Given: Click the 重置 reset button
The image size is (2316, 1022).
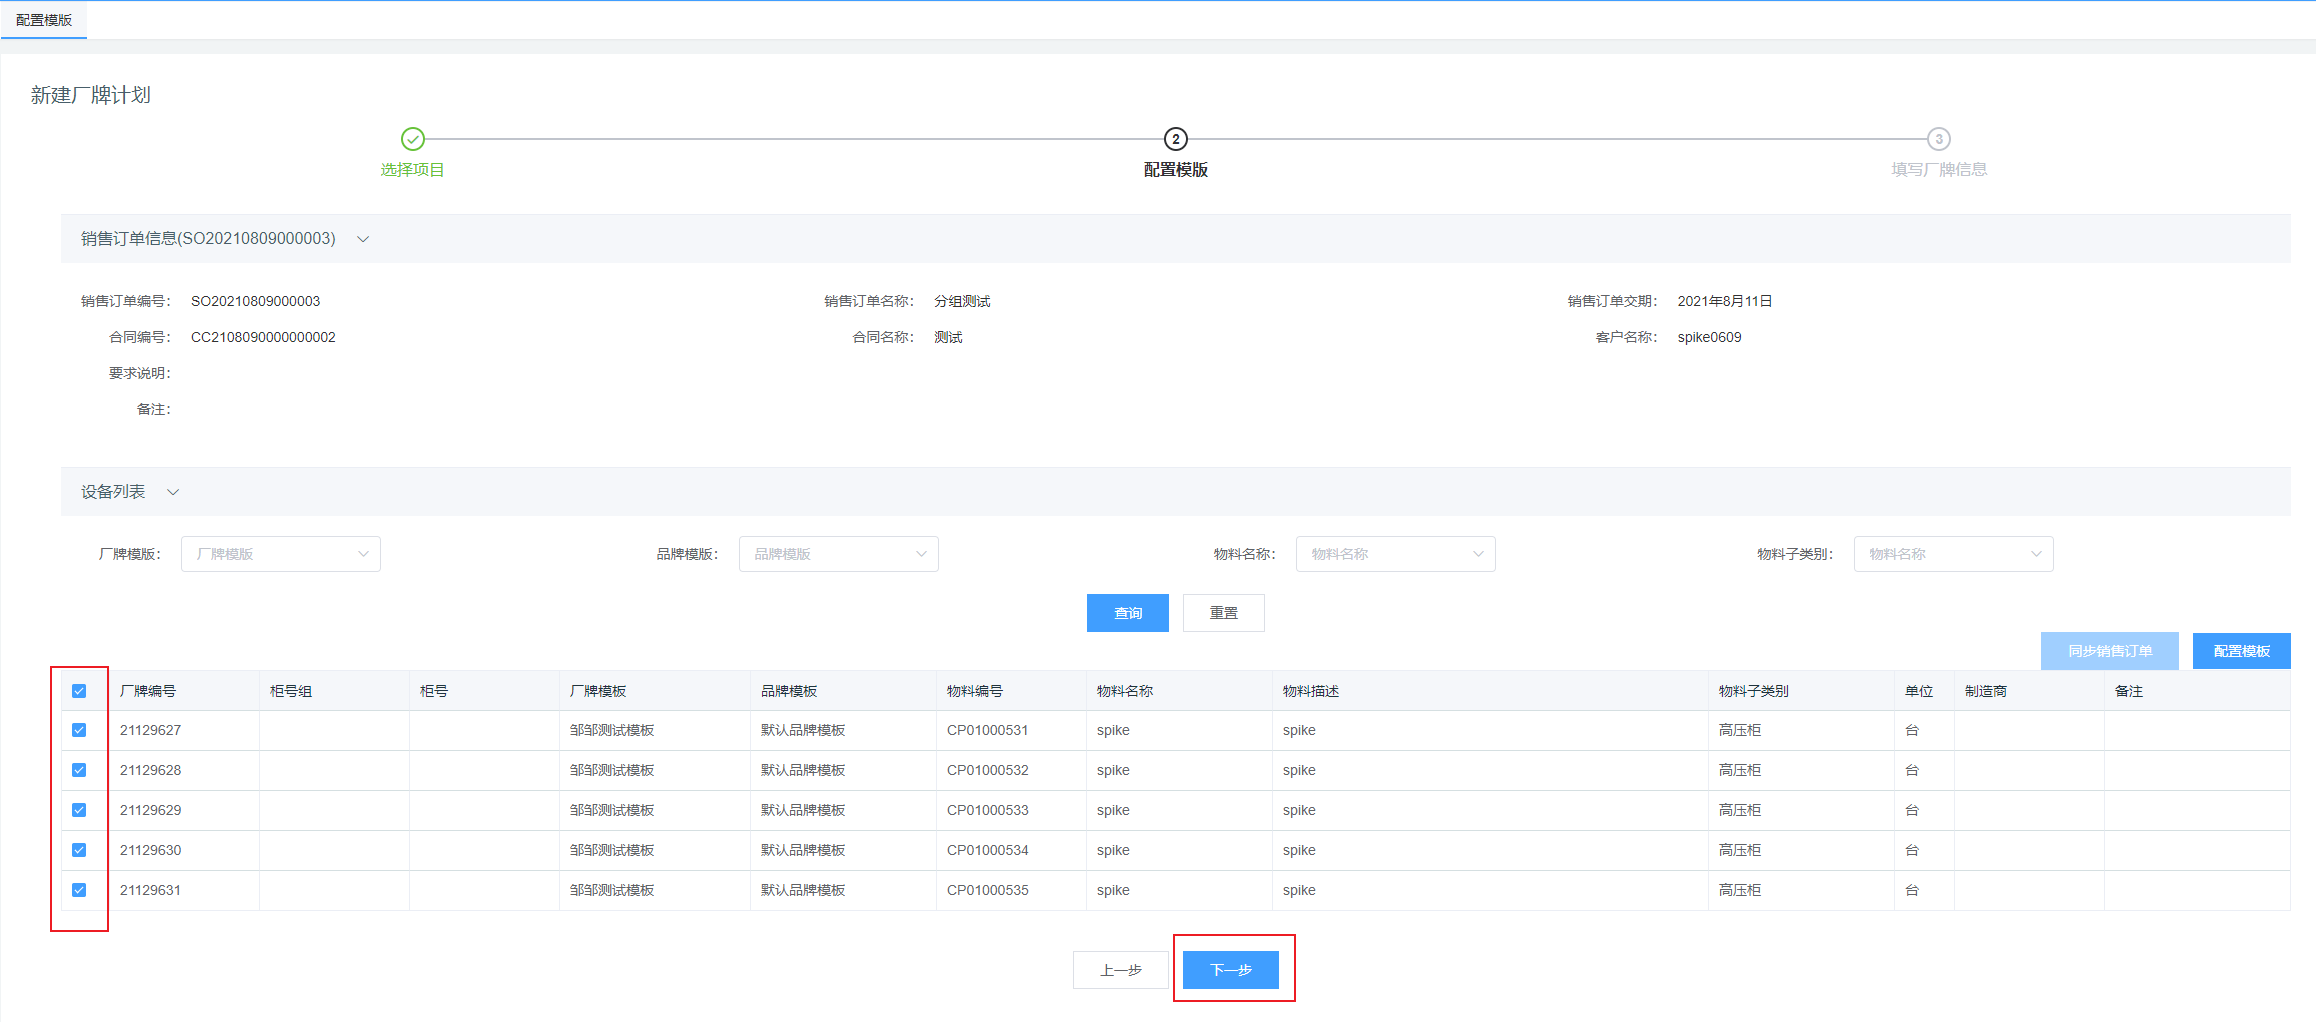Looking at the screenshot, I should click(1223, 613).
